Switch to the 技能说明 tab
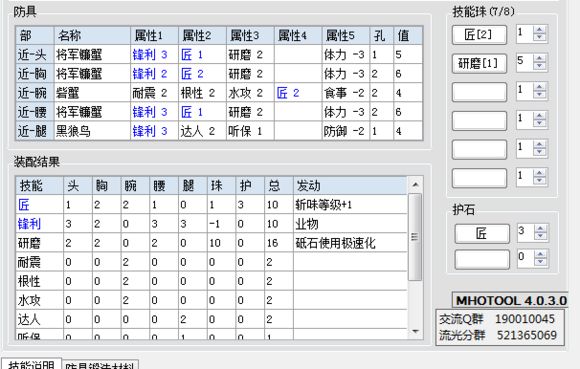 31,364
